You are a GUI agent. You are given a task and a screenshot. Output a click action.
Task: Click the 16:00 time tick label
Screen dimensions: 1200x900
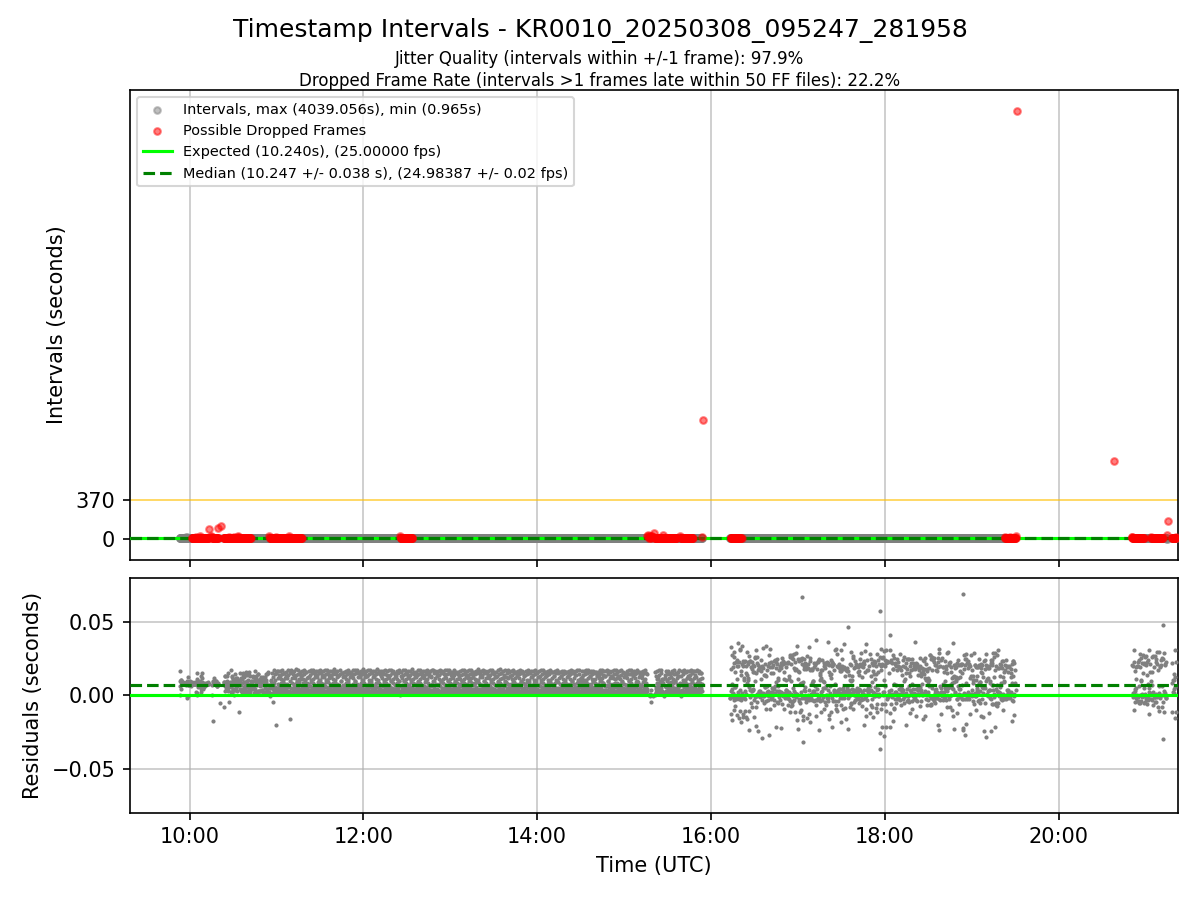point(711,835)
